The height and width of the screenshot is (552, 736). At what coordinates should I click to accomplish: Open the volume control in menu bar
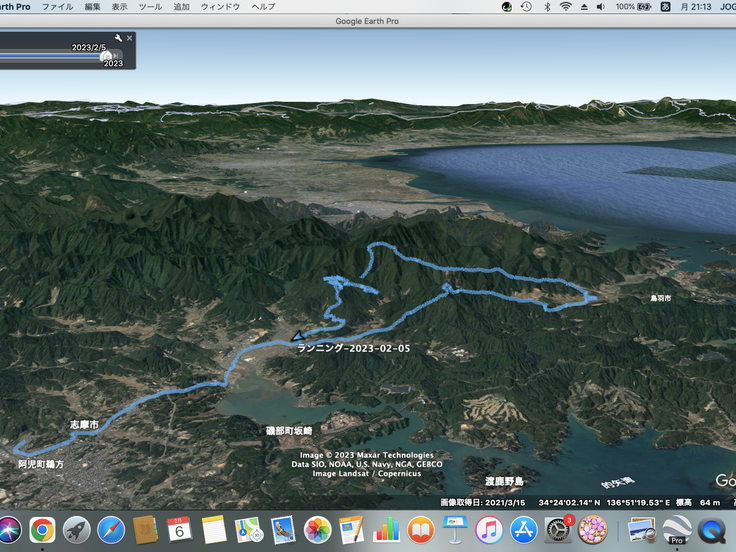point(600,6)
